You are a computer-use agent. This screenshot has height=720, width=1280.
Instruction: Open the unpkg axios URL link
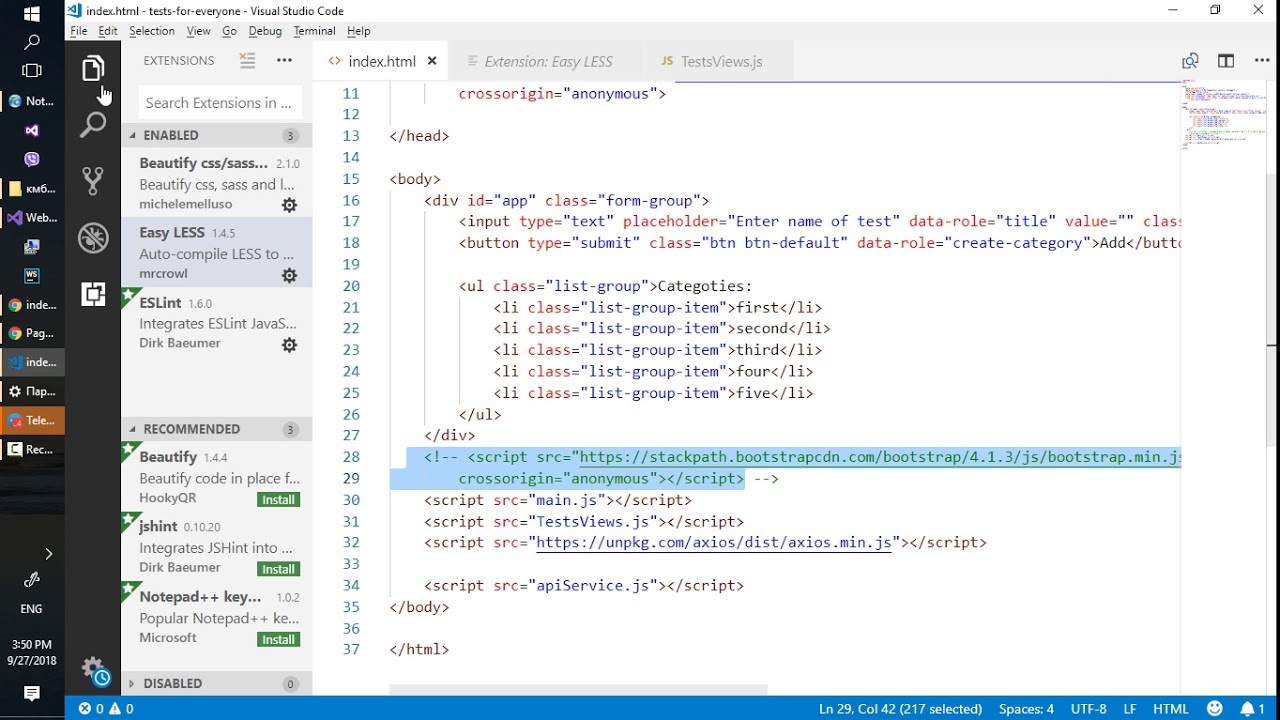pyautogui.click(x=714, y=543)
